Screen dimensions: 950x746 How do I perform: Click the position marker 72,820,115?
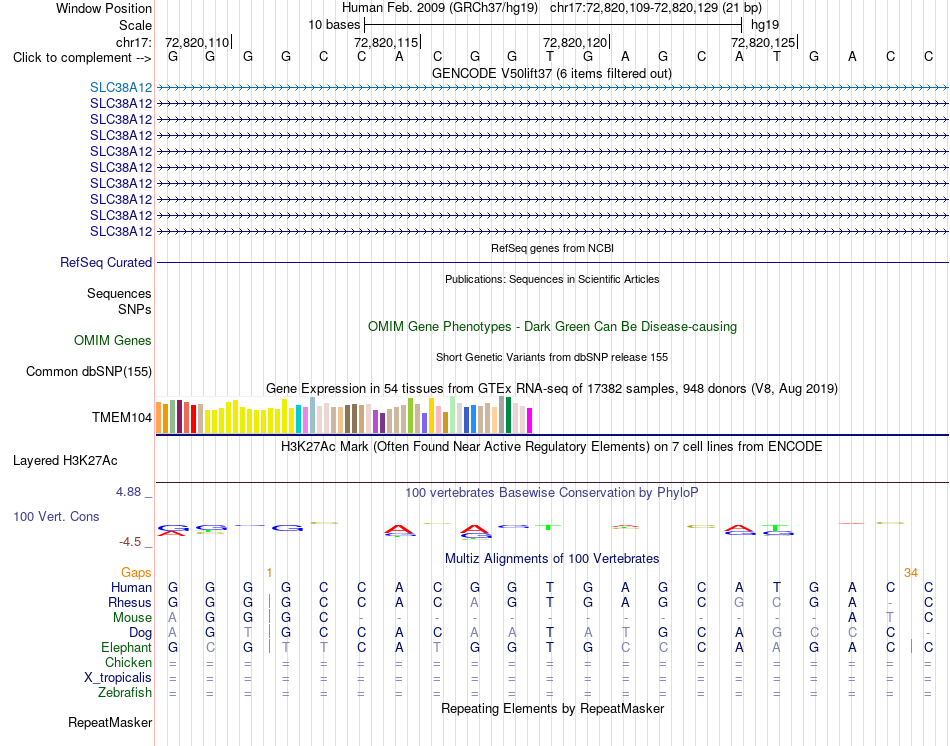[387, 42]
